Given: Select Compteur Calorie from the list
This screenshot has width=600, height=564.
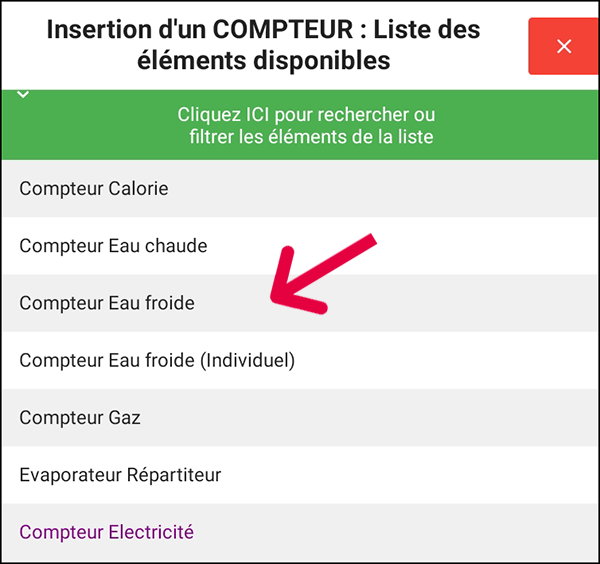Looking at the screenshot, I should click(94, 188).
